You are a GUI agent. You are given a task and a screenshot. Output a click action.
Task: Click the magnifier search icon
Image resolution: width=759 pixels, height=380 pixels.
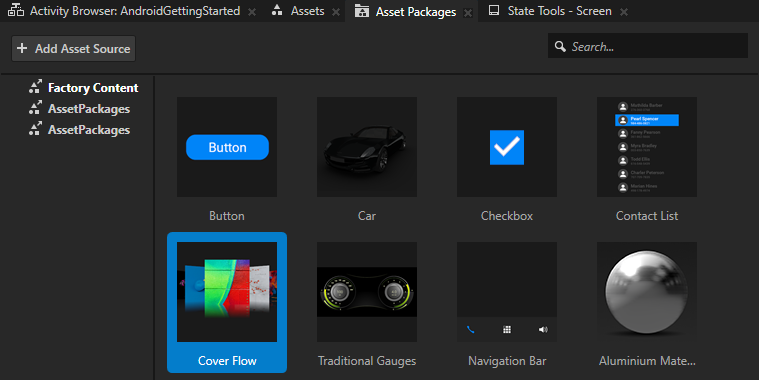560,46
